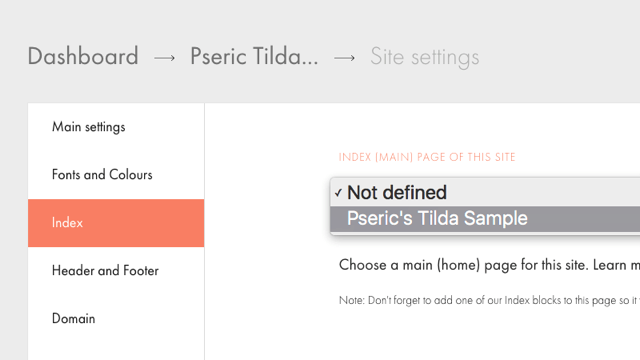Click the note about Index blocks
640x360 pixels.
tap(489, 300)
